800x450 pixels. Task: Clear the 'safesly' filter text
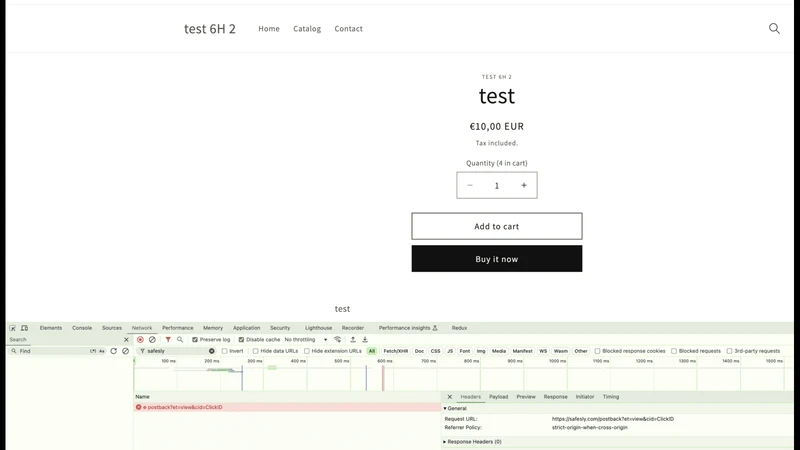click(212, 351)
